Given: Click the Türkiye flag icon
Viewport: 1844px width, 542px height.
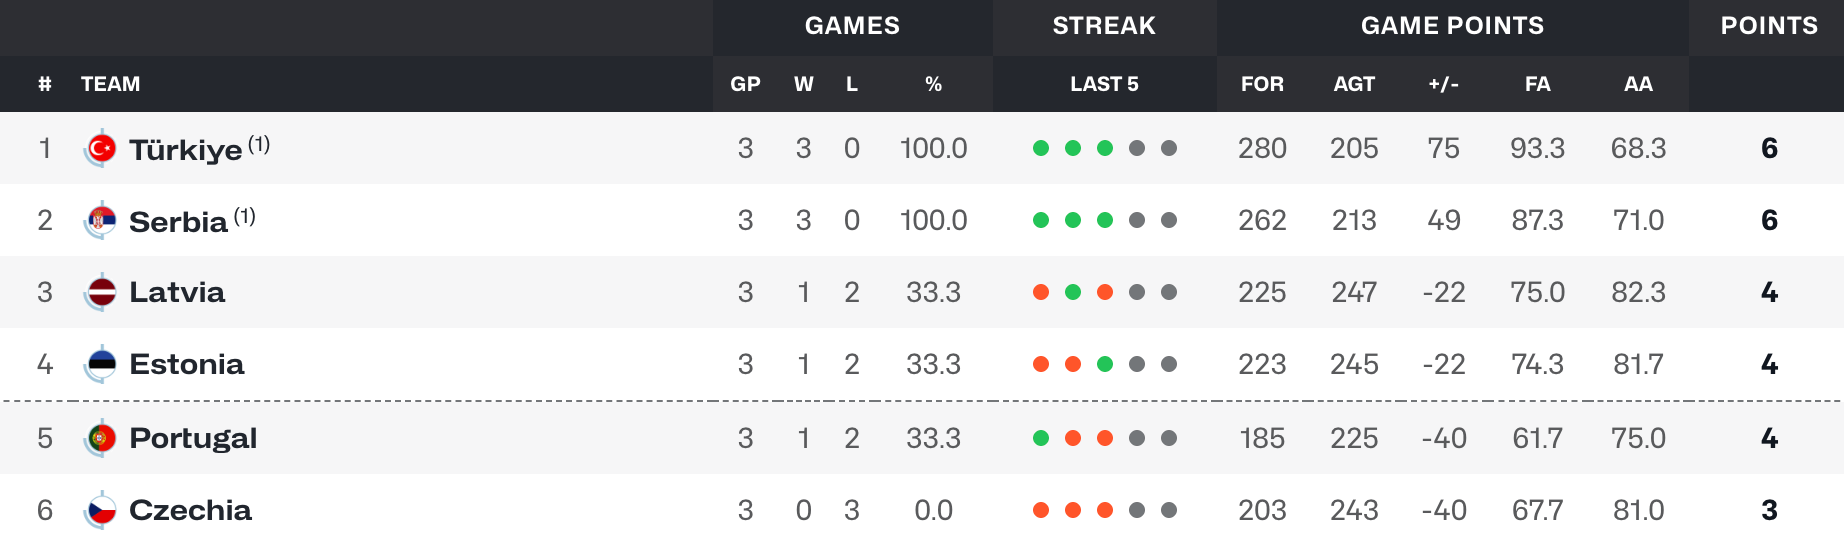Looking at the screenshot, I should 101,149.
